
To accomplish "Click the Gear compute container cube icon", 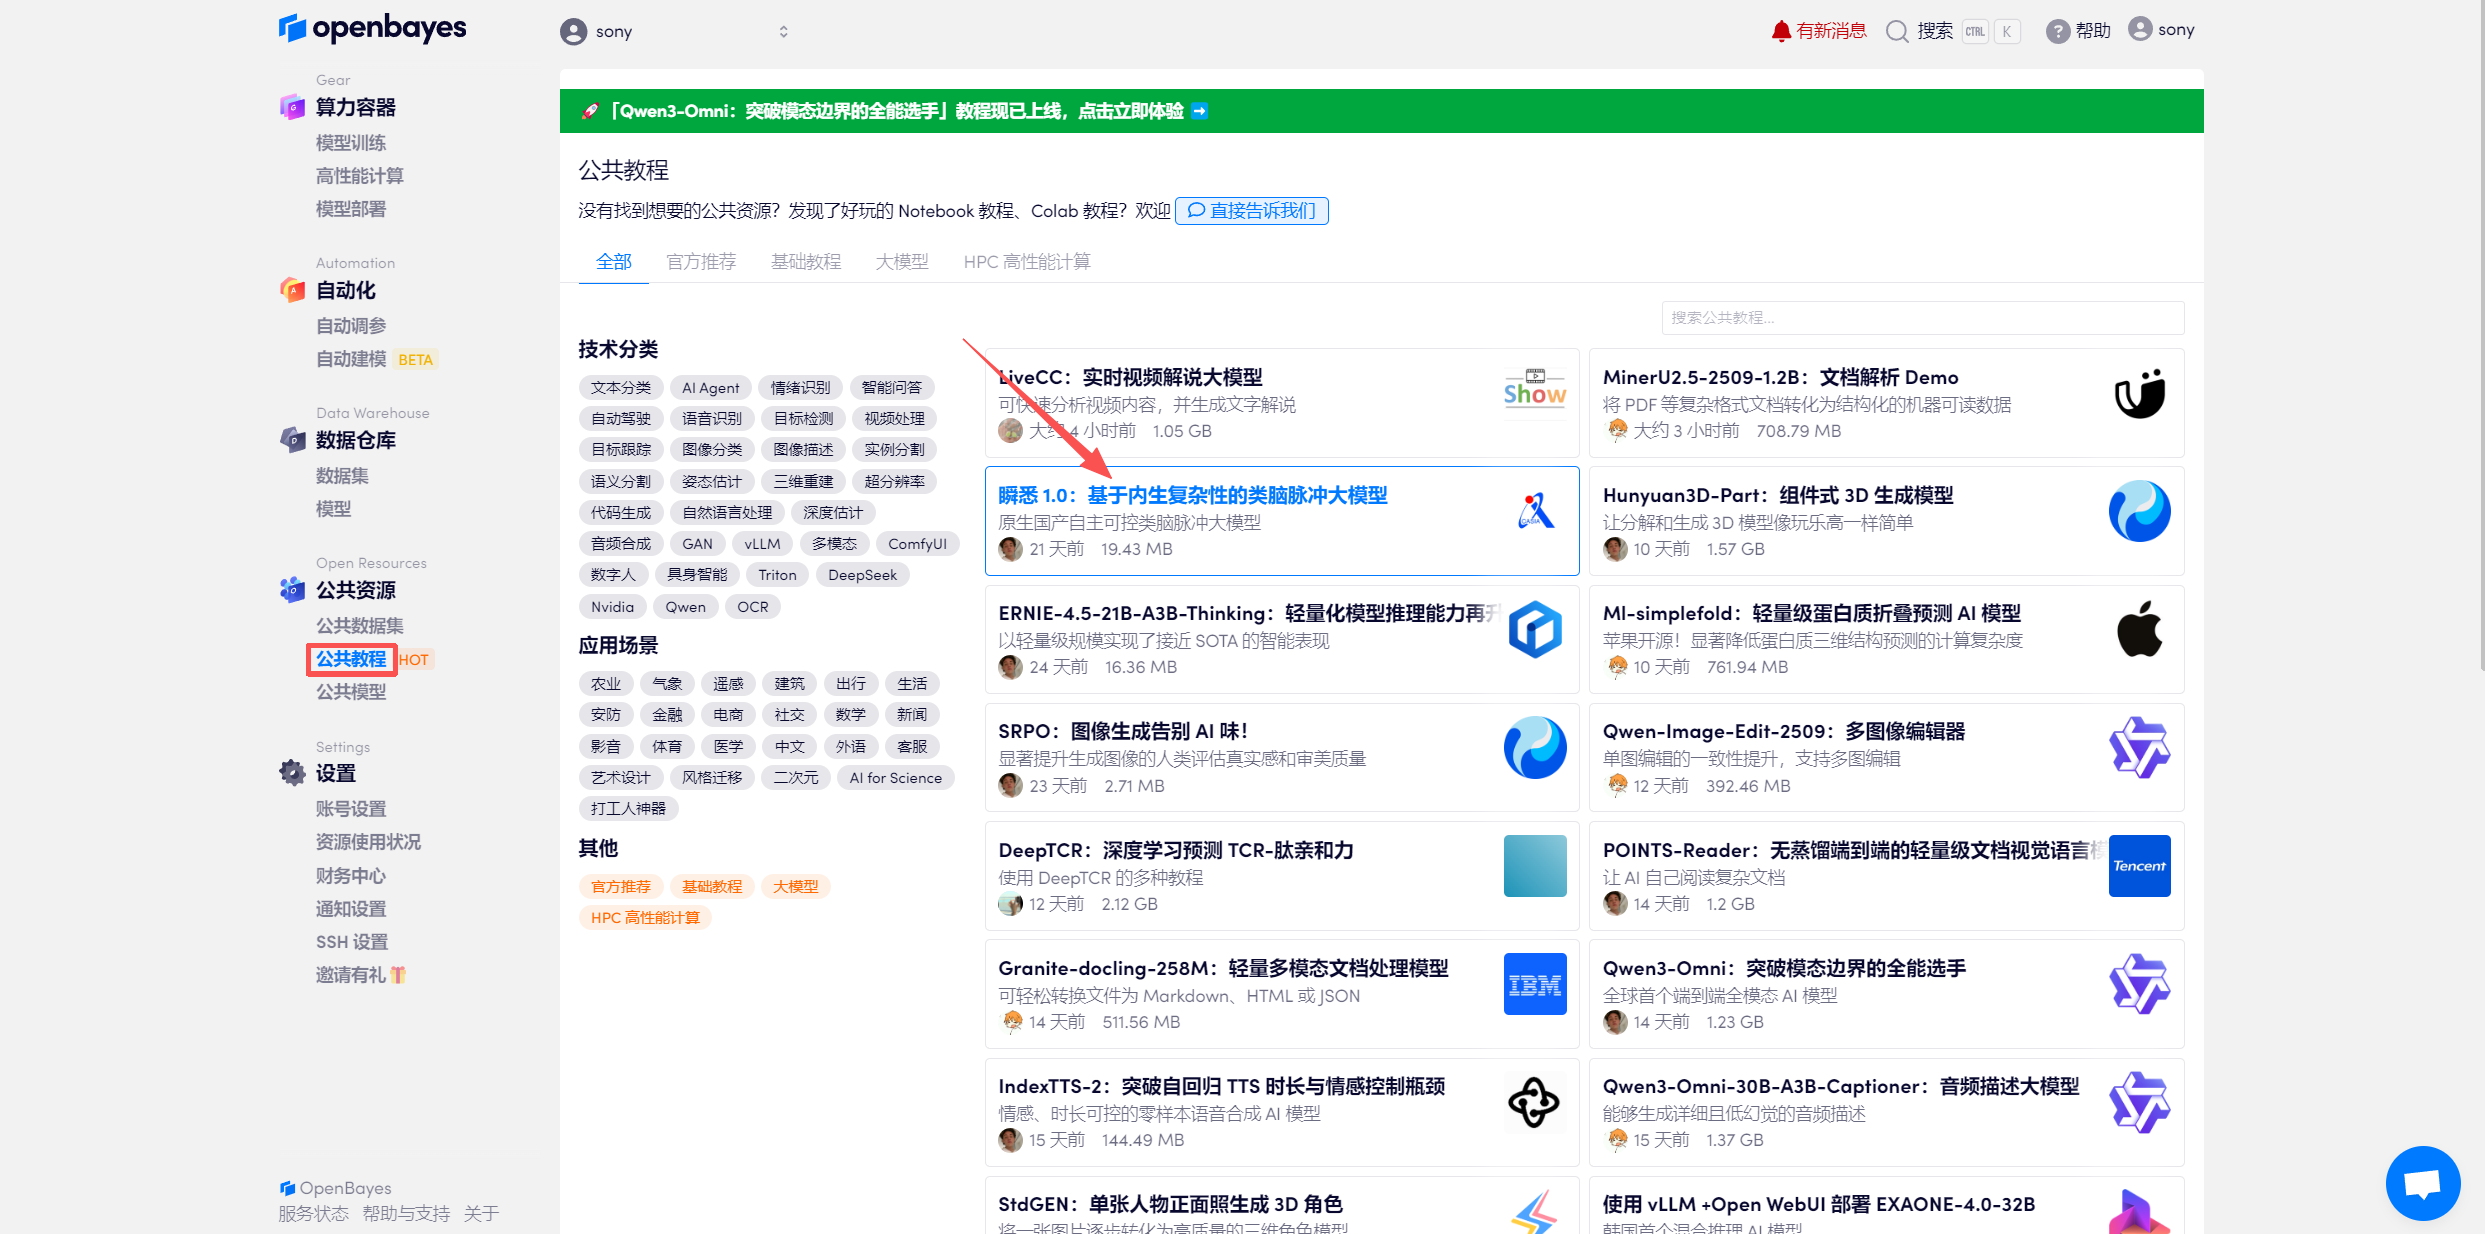I will [292, 107].
